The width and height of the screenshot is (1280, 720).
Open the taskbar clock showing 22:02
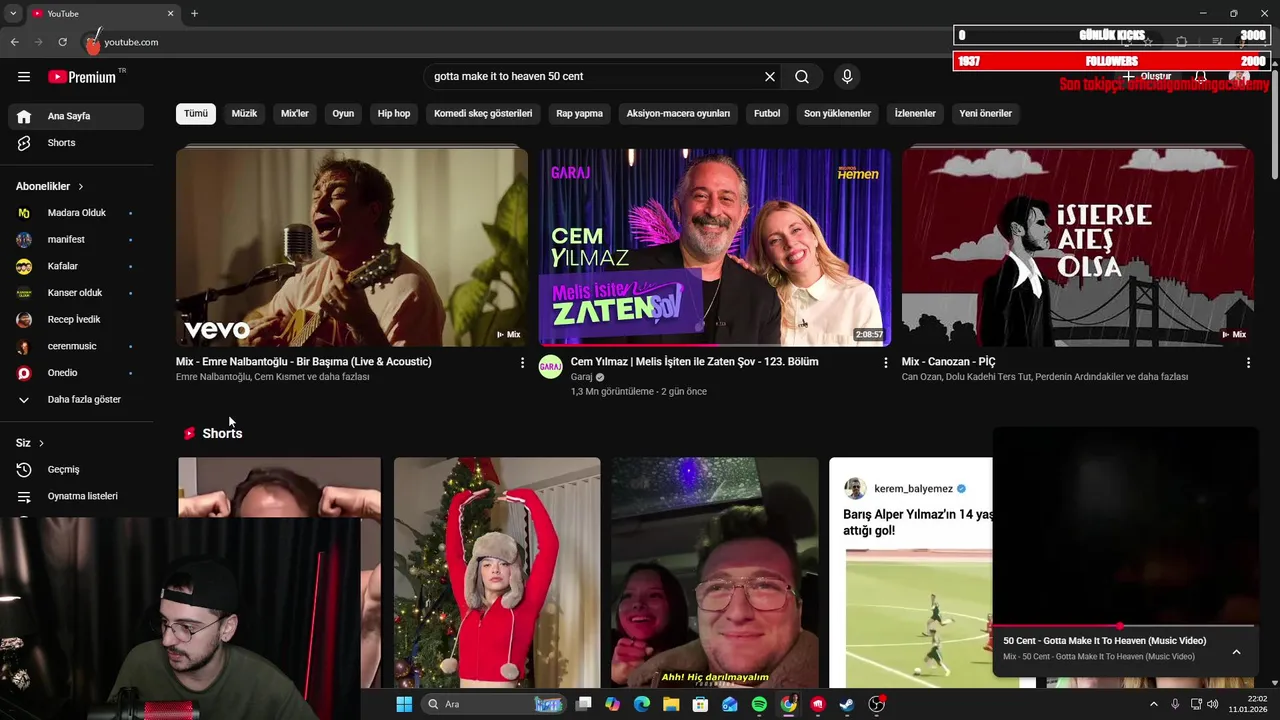click(x=1249, y=704)
